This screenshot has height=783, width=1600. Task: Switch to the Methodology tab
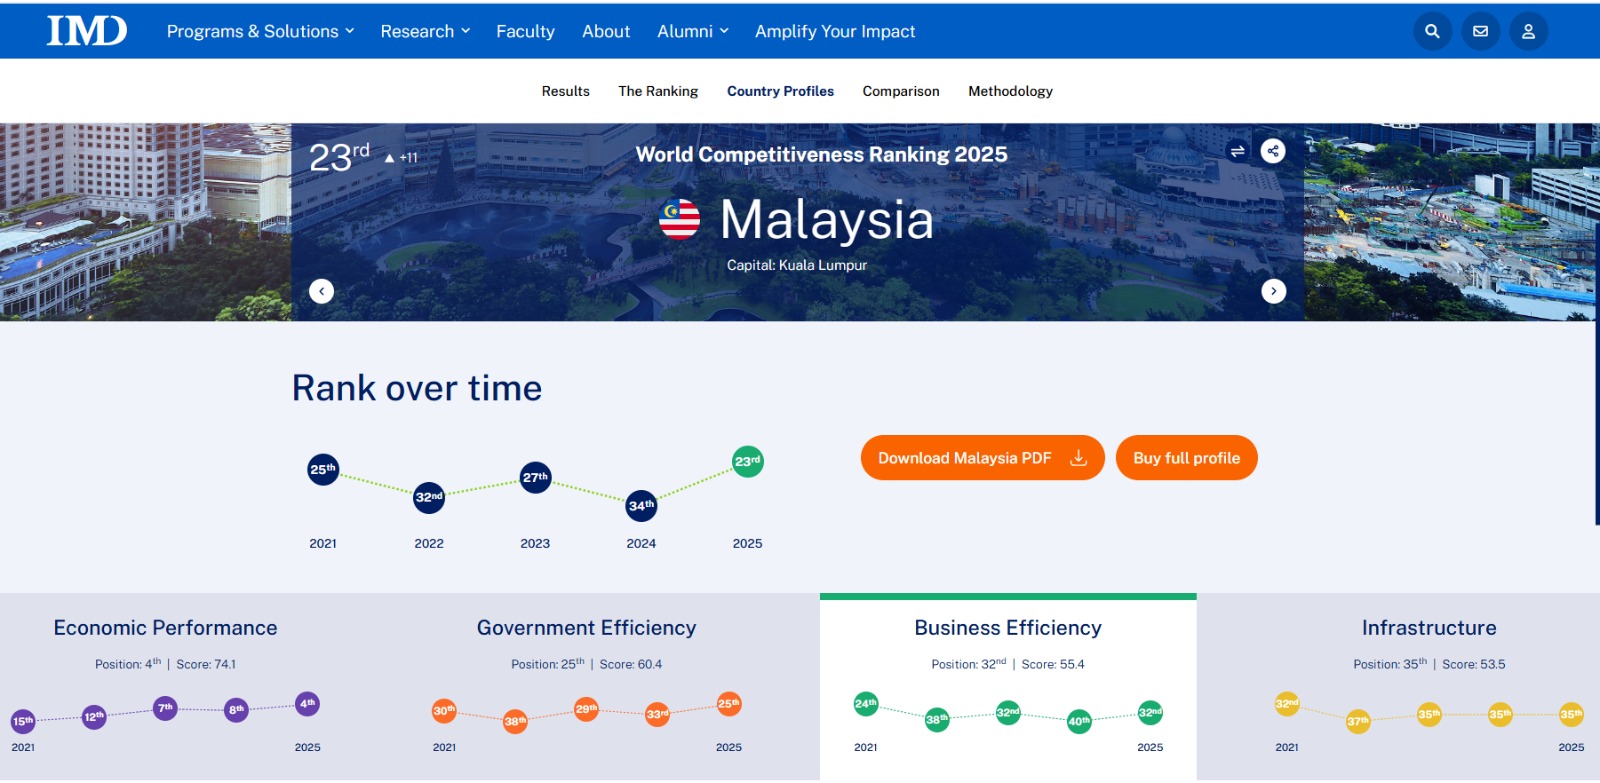[x=1010, y=91]
